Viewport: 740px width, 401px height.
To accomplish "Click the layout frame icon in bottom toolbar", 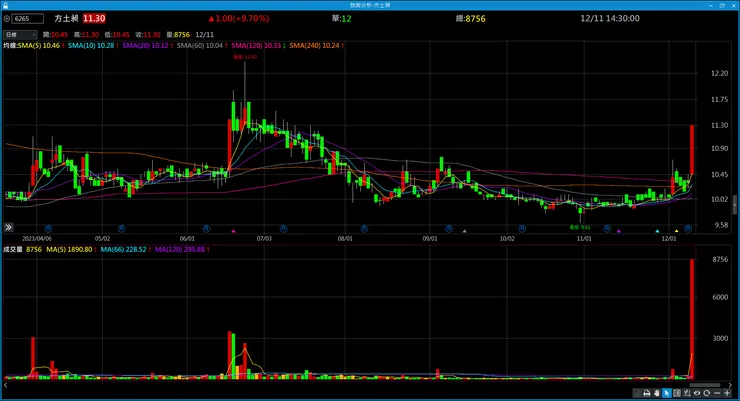I will click(x=677, y=393).
